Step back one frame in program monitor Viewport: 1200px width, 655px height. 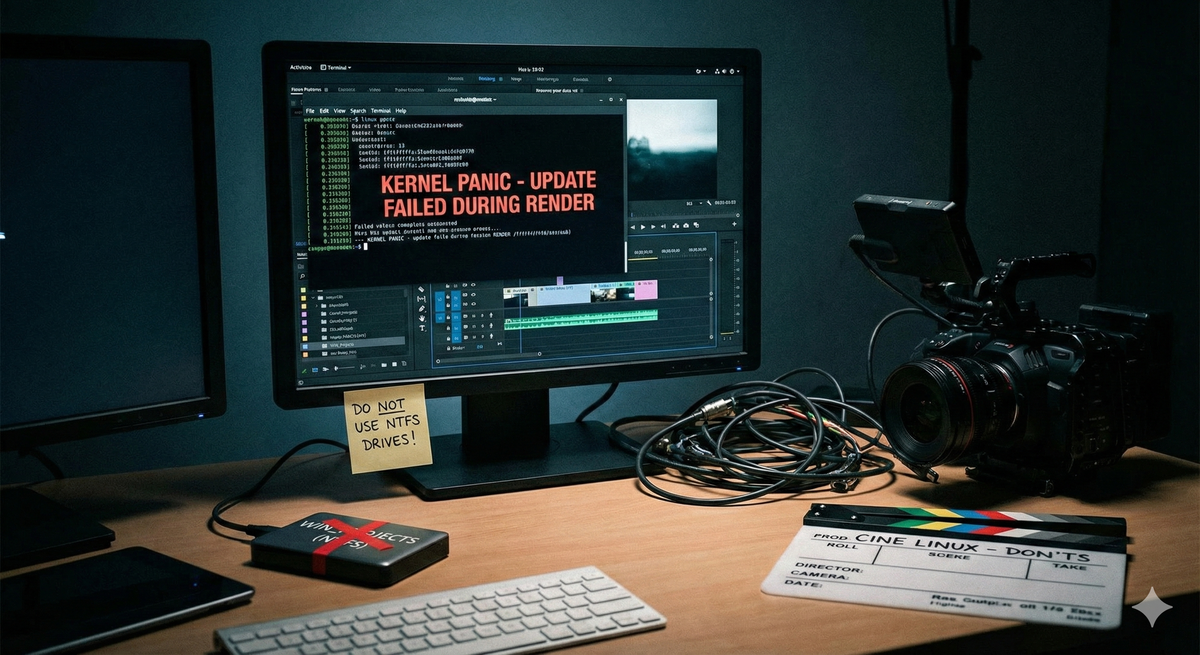(x=633, y=227)
